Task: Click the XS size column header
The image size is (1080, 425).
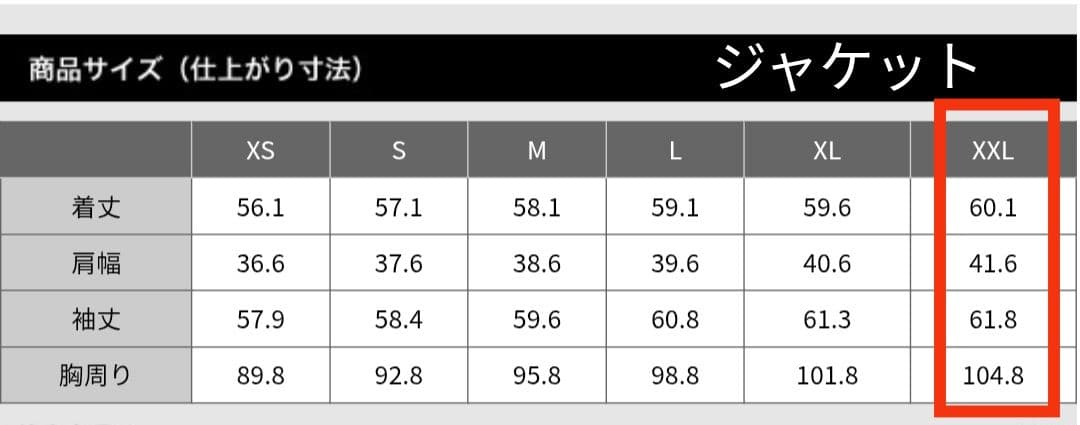Action: (260, 151)
